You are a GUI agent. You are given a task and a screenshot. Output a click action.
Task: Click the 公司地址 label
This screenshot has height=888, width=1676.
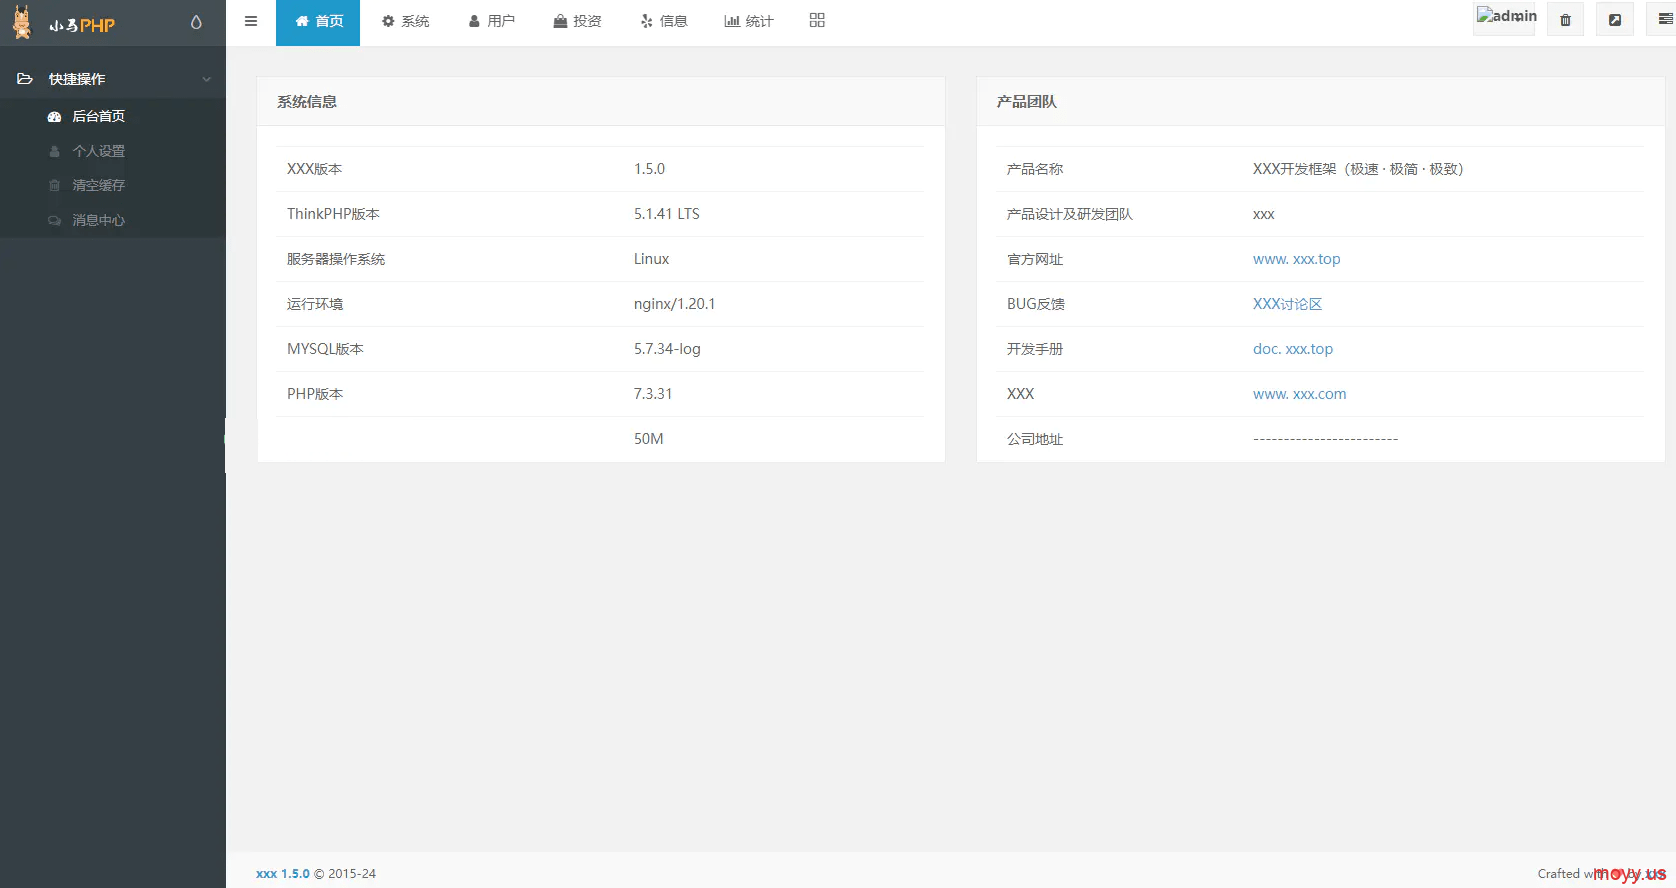tap(1035, 439)
